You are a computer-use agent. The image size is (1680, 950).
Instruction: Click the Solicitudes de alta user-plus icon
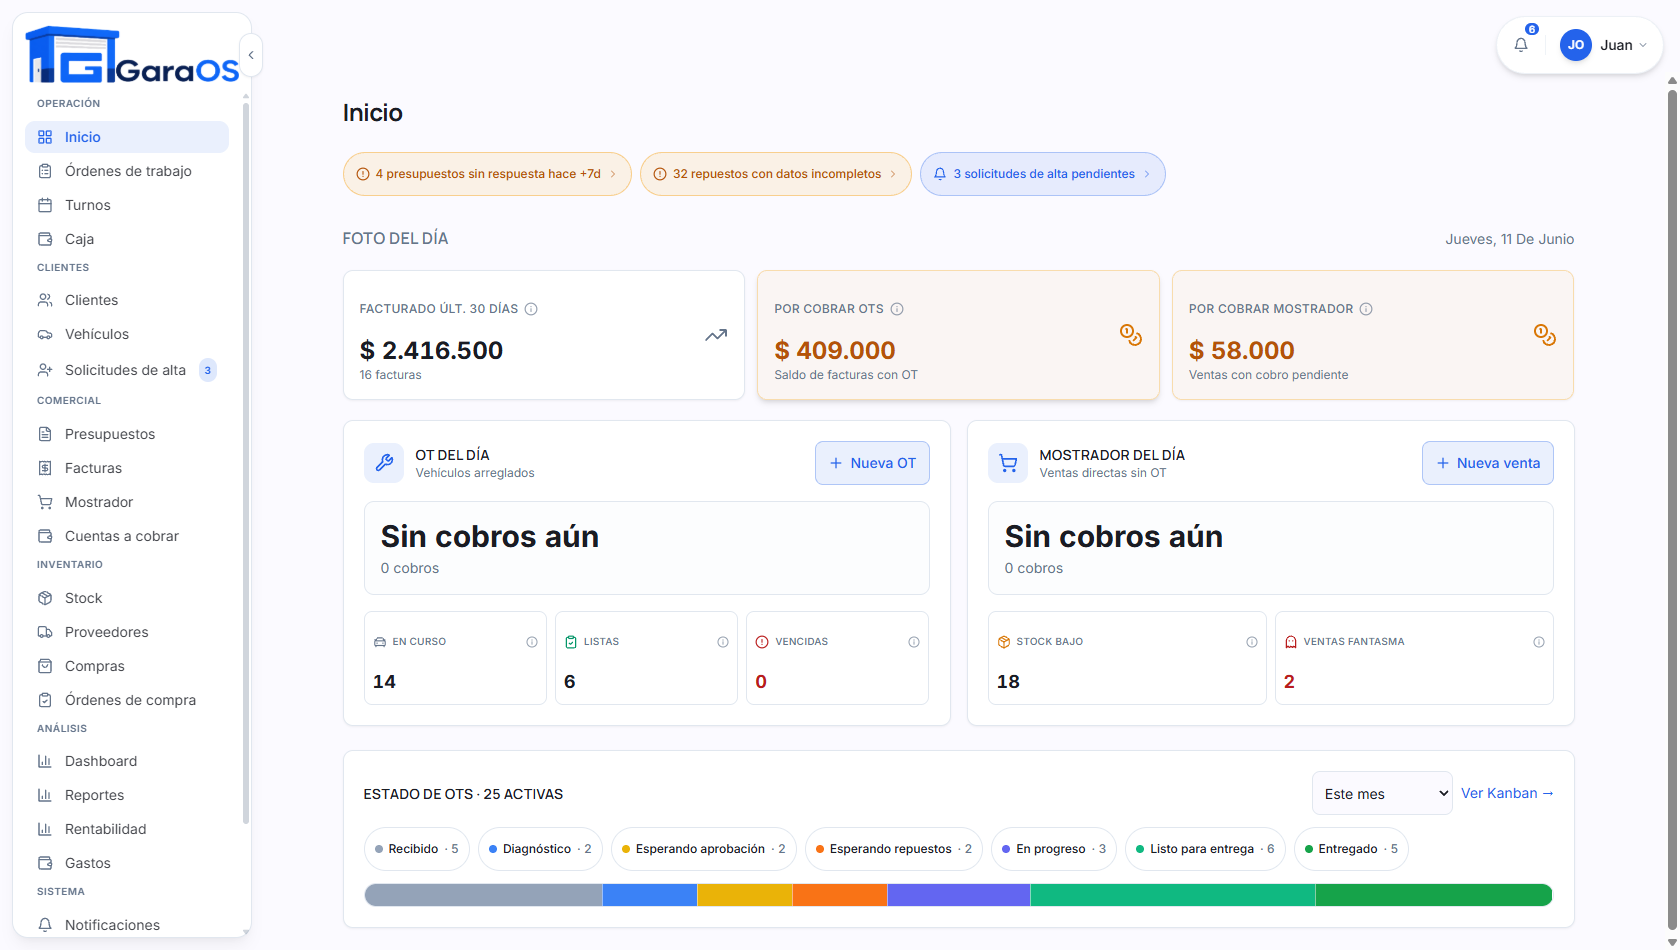[x=45, y=370]
